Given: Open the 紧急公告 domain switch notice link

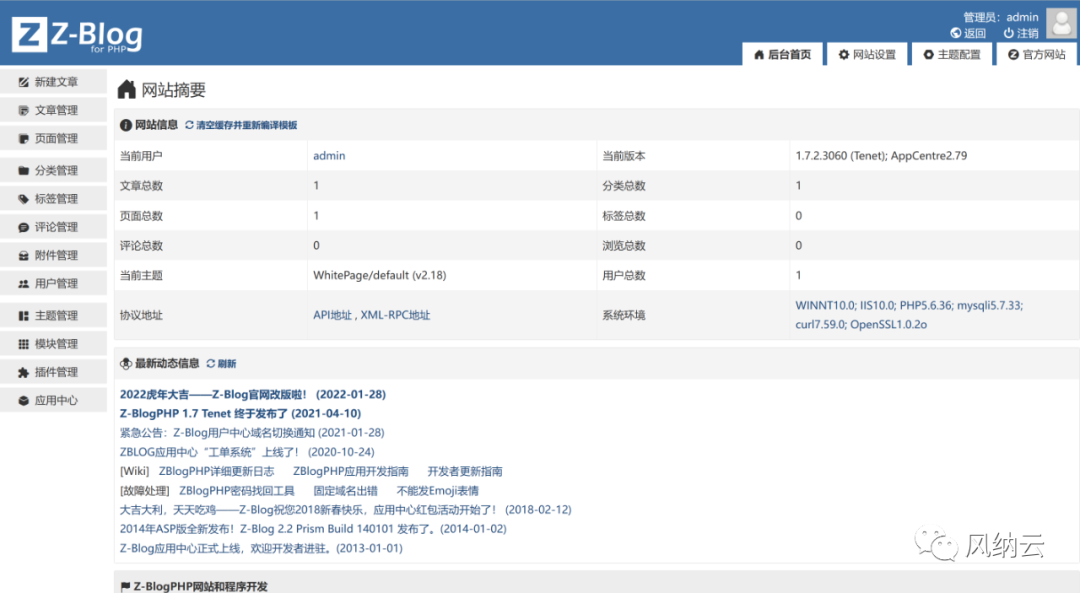Looking at the screenshot, I should [252, 433].
